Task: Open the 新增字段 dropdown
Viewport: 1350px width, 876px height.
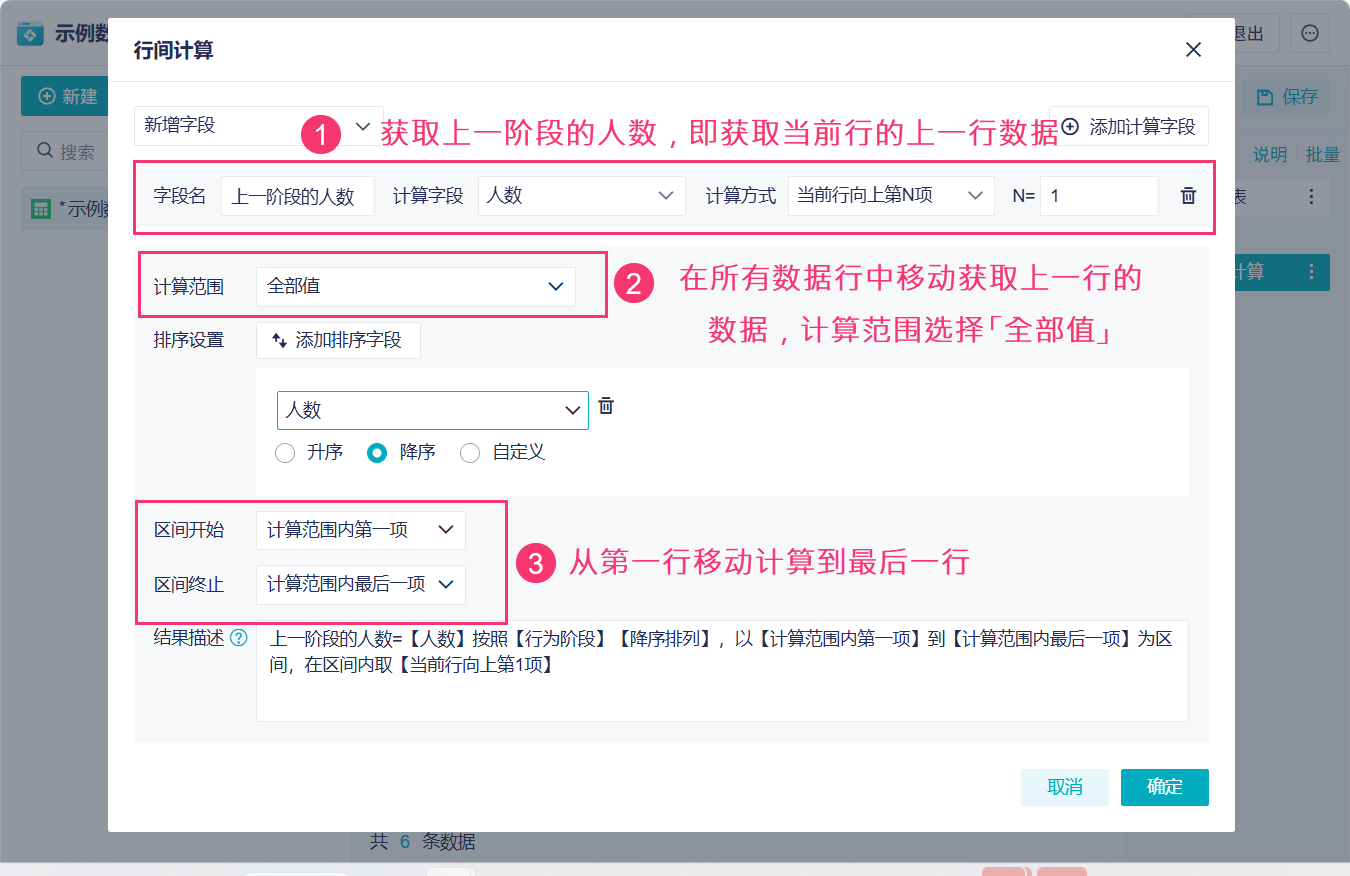Action: [259, 125]
